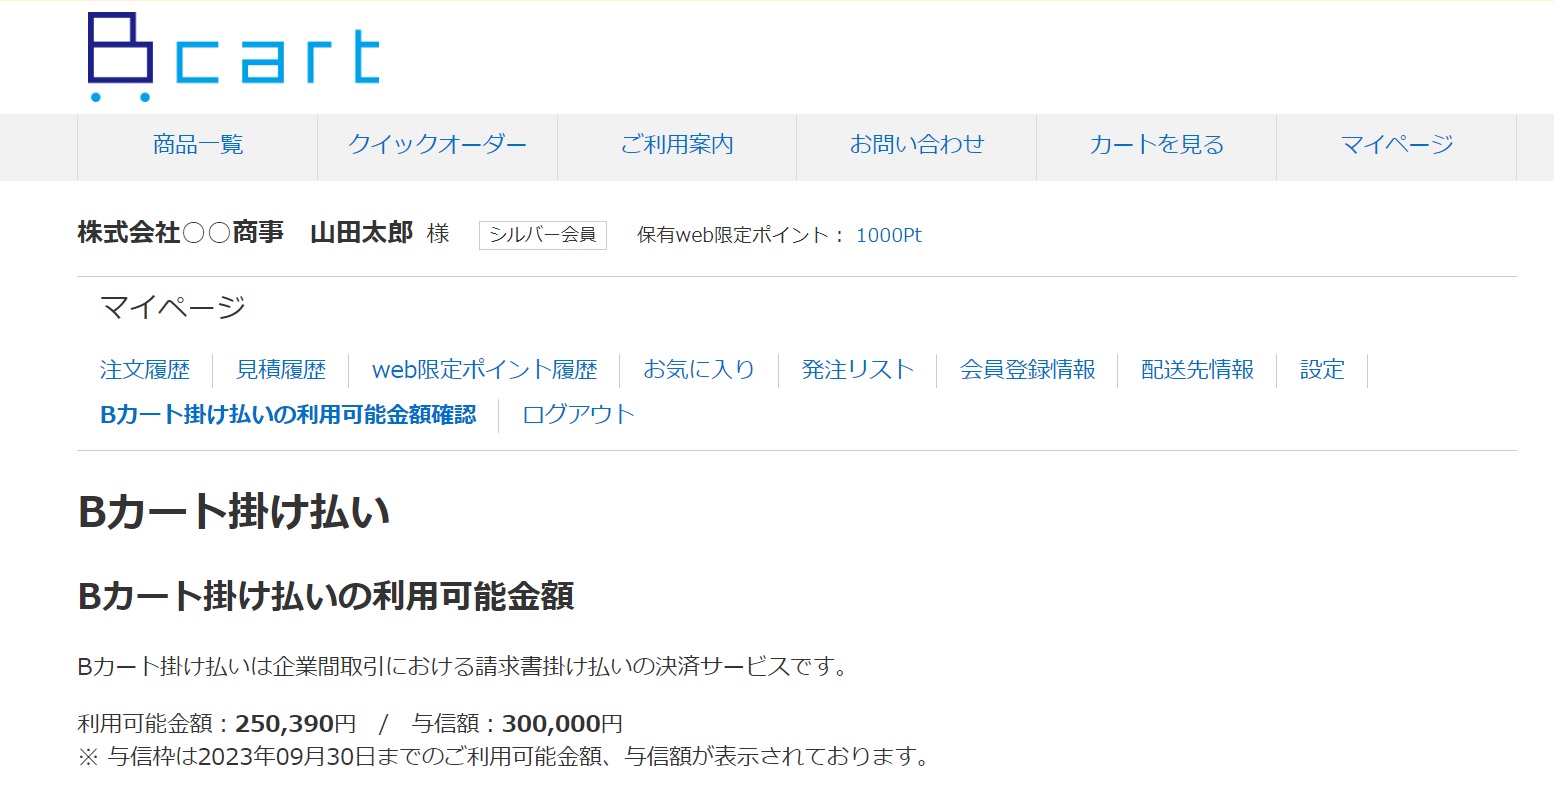Click the 2023年09月30日 credit note line

(504, 756)
